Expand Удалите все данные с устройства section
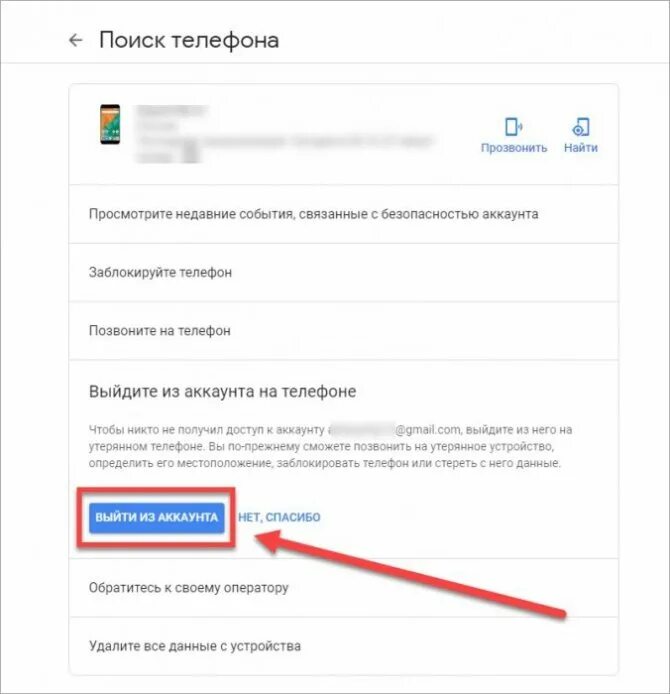Viewport: 670px width, 694px height. [x=343, y=646]
